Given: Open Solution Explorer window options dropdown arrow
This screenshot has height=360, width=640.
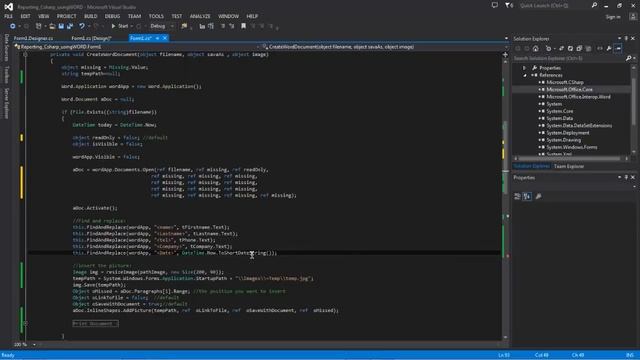Looking at the screenshot, I should click(x=619, y=38).
